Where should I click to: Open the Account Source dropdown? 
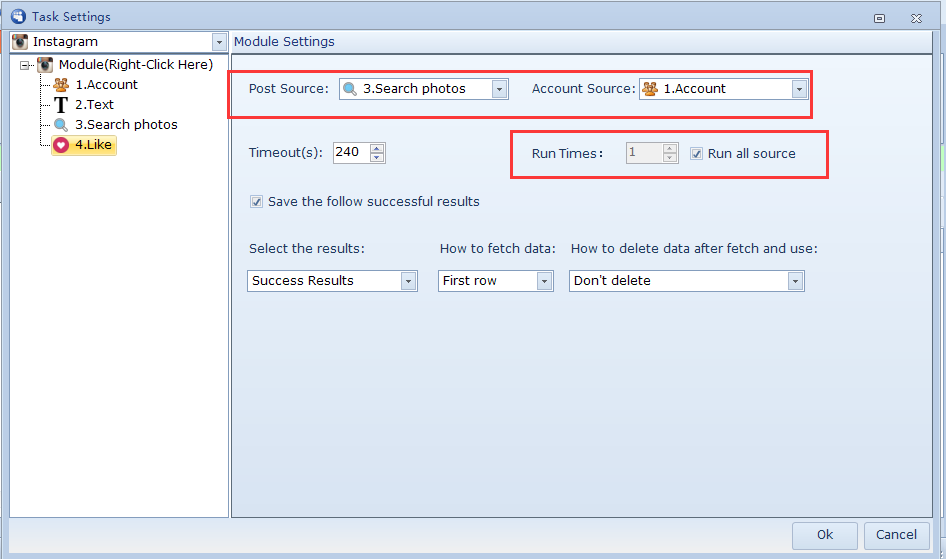(x=798, y=89)
